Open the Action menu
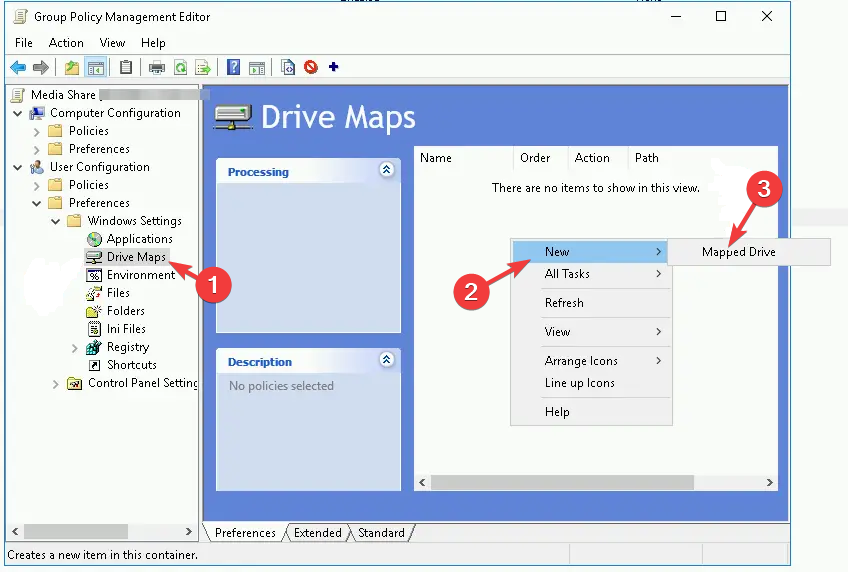Image resolution: width=848 pixels, height=572 pixels. tap(66, 43)
